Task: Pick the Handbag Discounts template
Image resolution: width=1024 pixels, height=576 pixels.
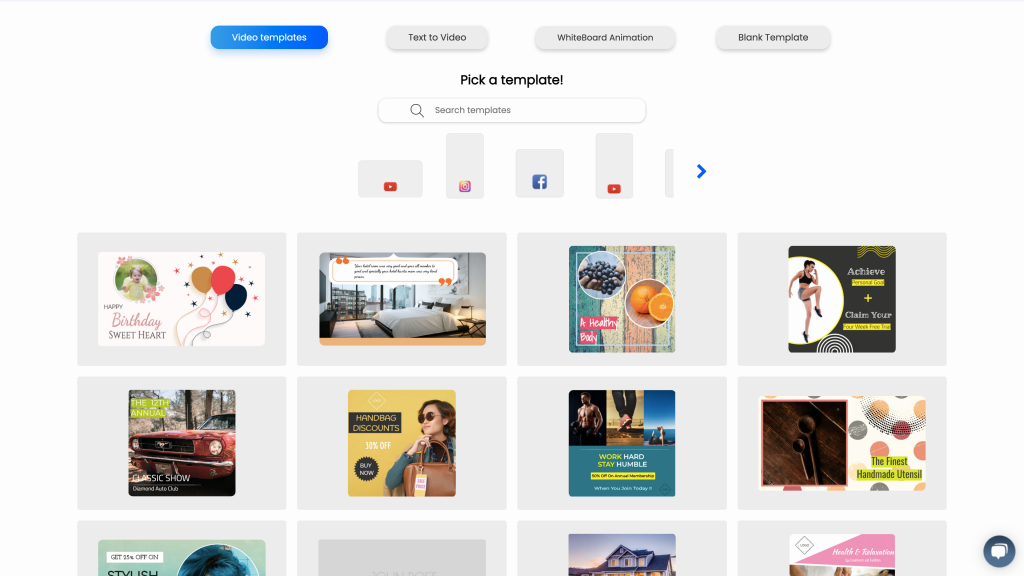Action: coord(402,443)
